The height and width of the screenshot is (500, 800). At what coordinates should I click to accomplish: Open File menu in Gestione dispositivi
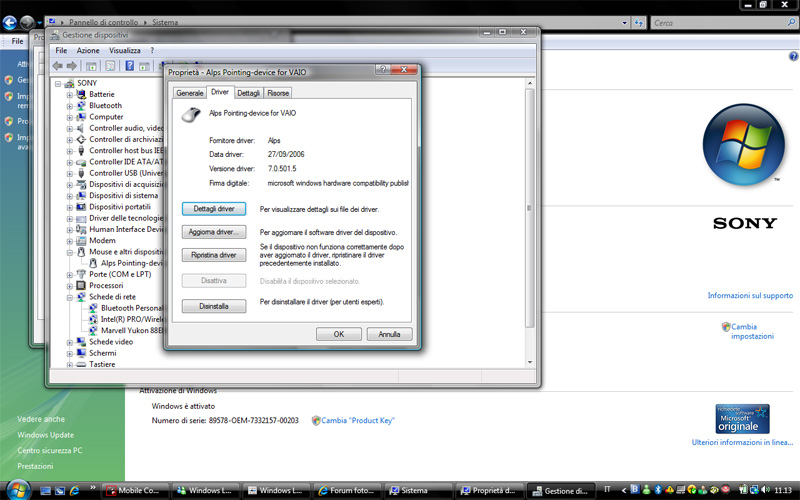tap(61, 51)
